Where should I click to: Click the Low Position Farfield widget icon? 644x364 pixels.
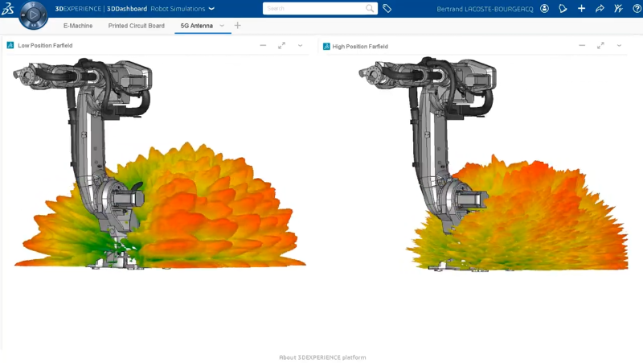pos(10,45)
